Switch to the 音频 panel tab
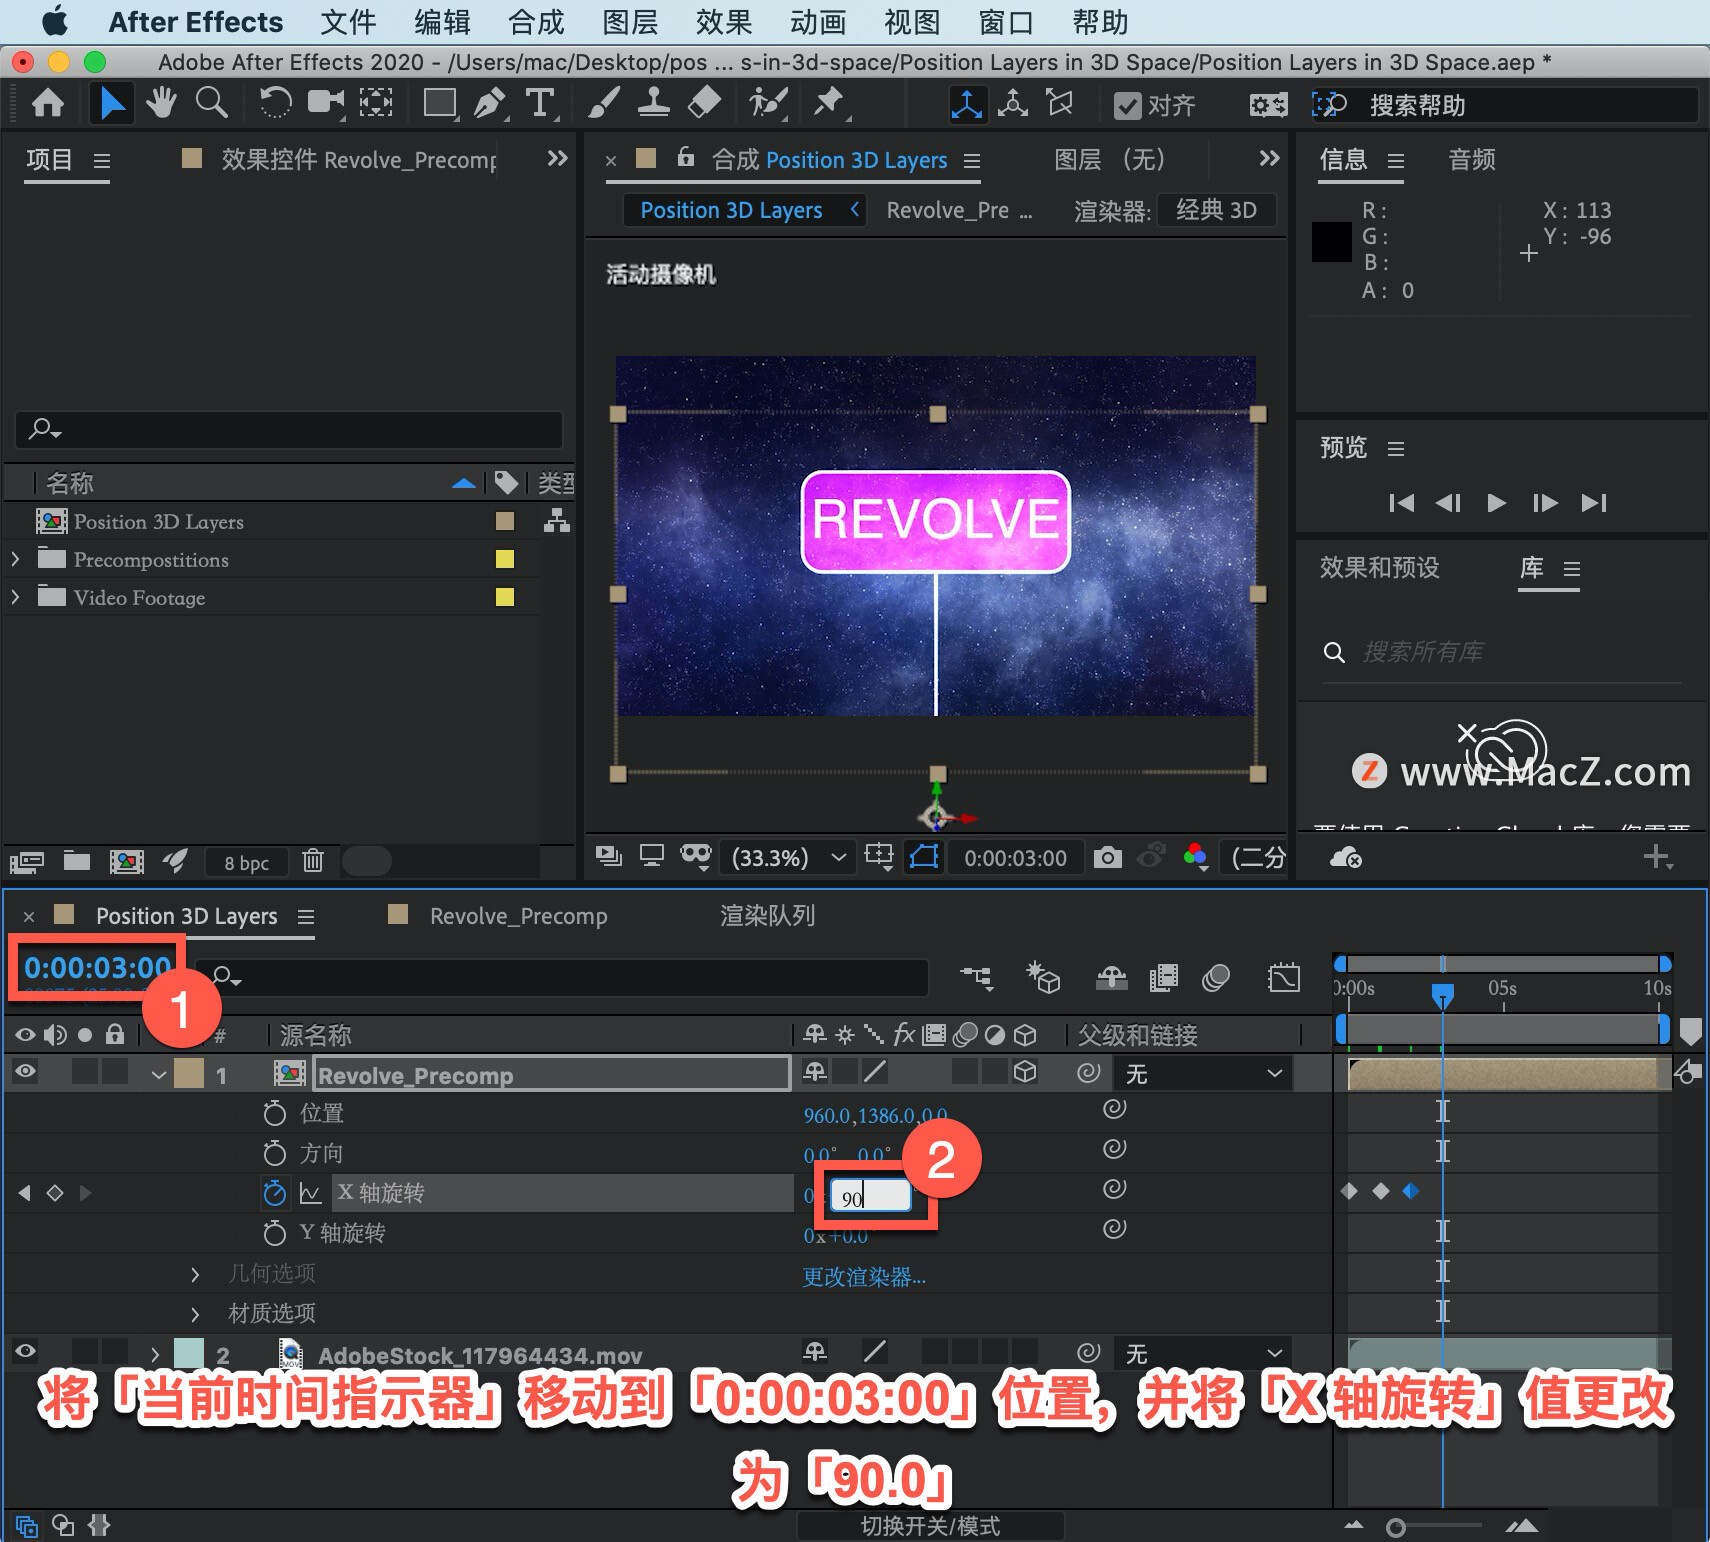1710x1542 pixels. (1472, 160)
